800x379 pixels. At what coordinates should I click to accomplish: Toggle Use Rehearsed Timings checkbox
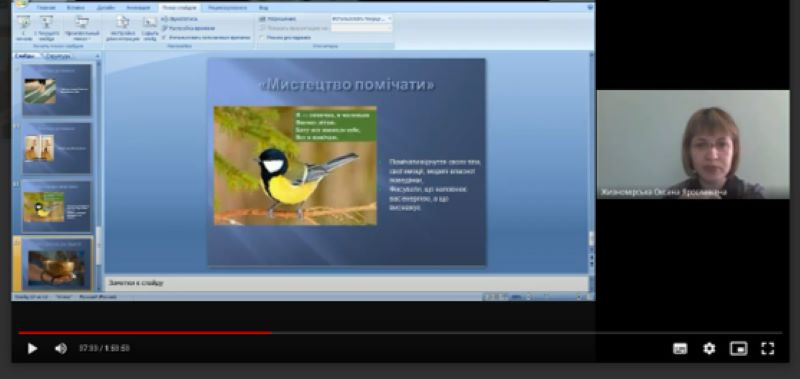pyautogui.click(x=165, y=37)
